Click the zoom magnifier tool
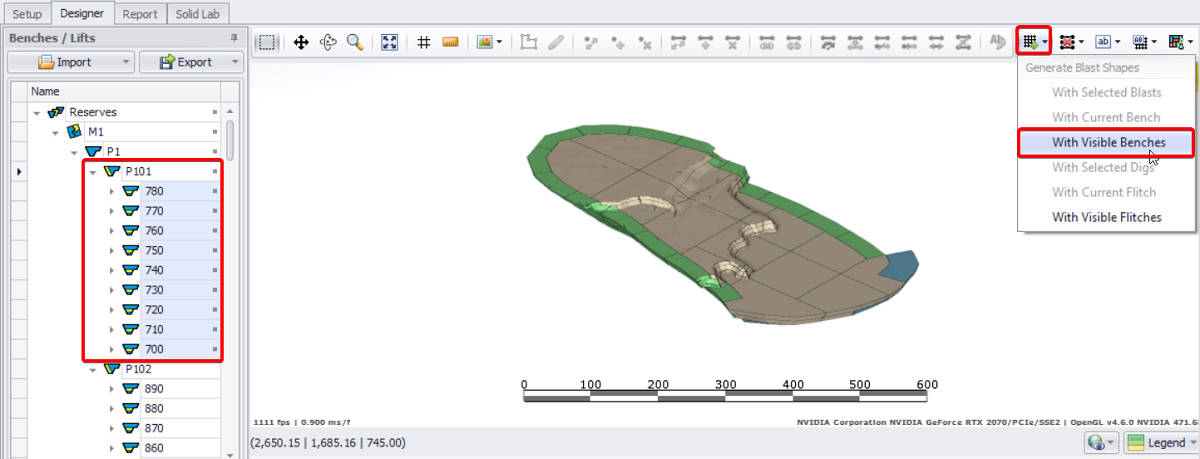 coord(355,42)
